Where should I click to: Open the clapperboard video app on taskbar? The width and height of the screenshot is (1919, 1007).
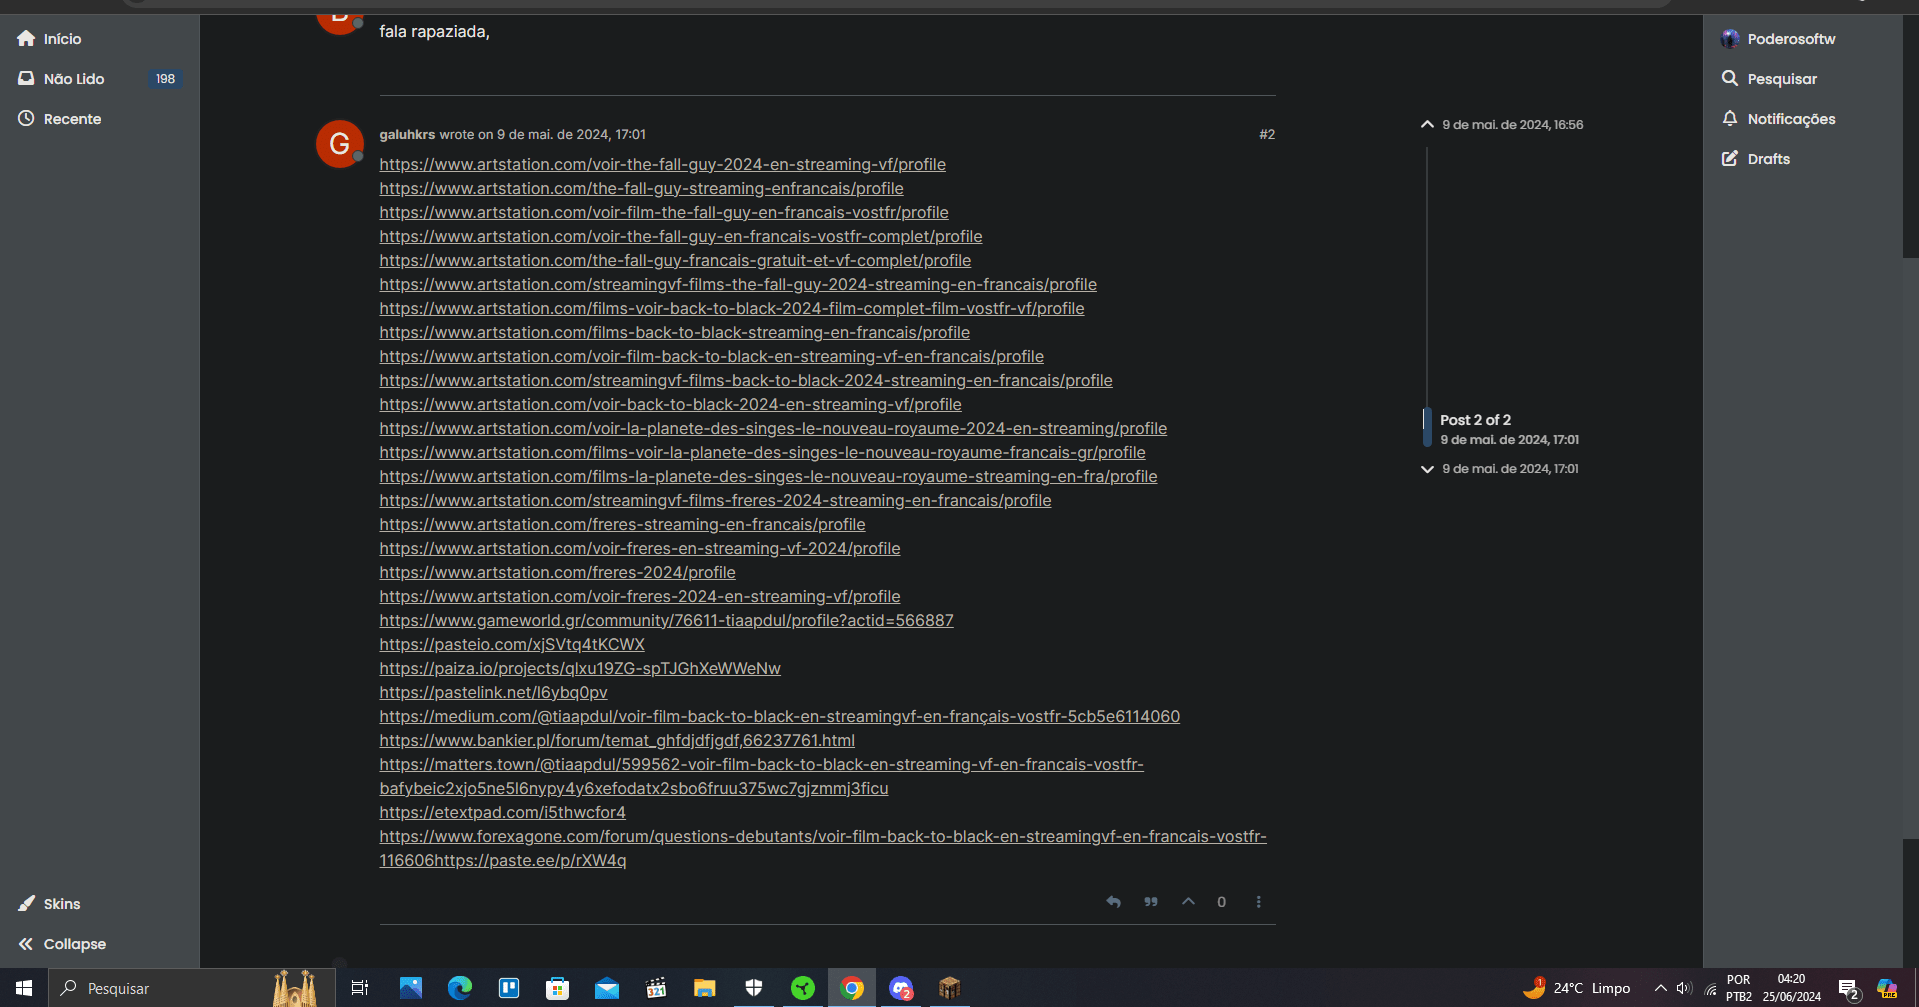coord(656,988)
